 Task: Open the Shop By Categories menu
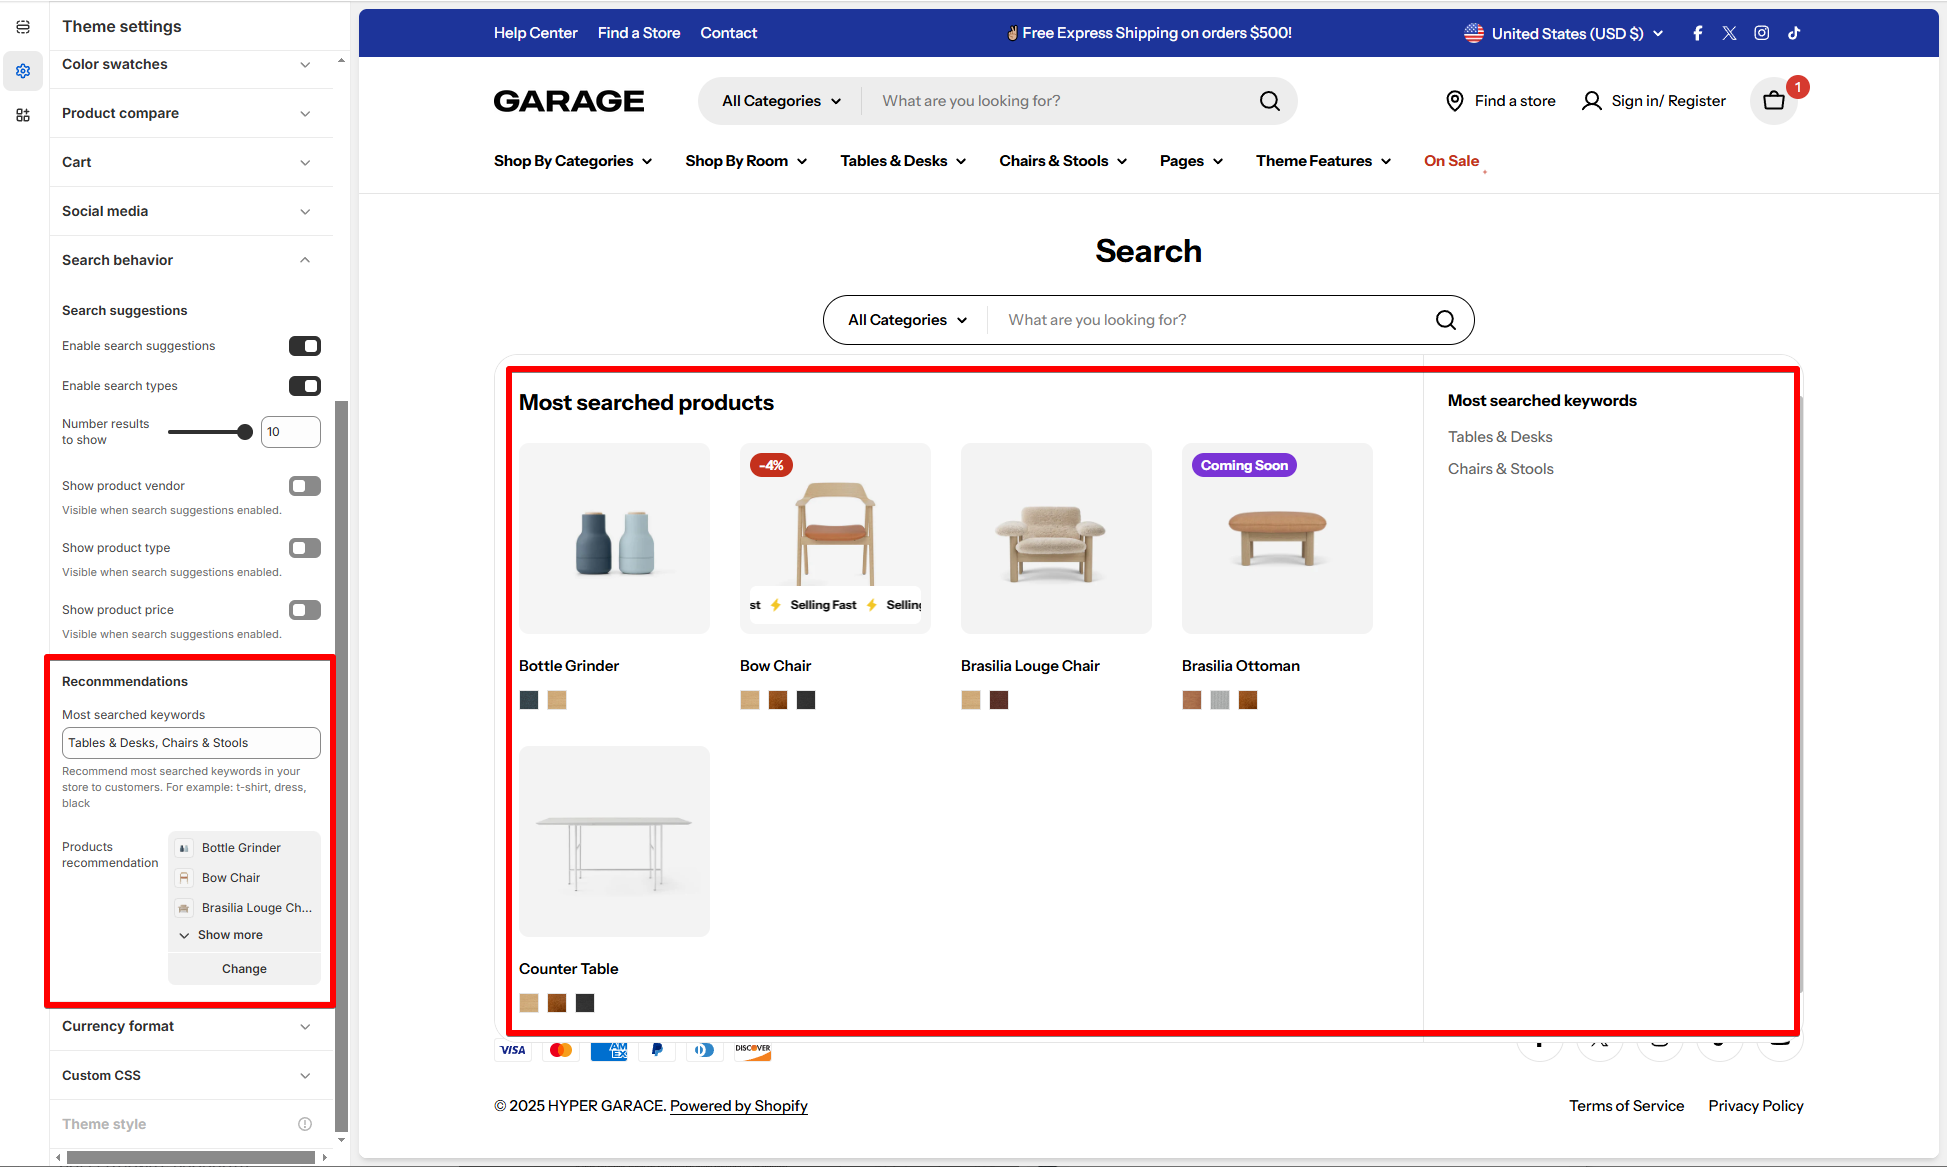[x=573, y=161]
